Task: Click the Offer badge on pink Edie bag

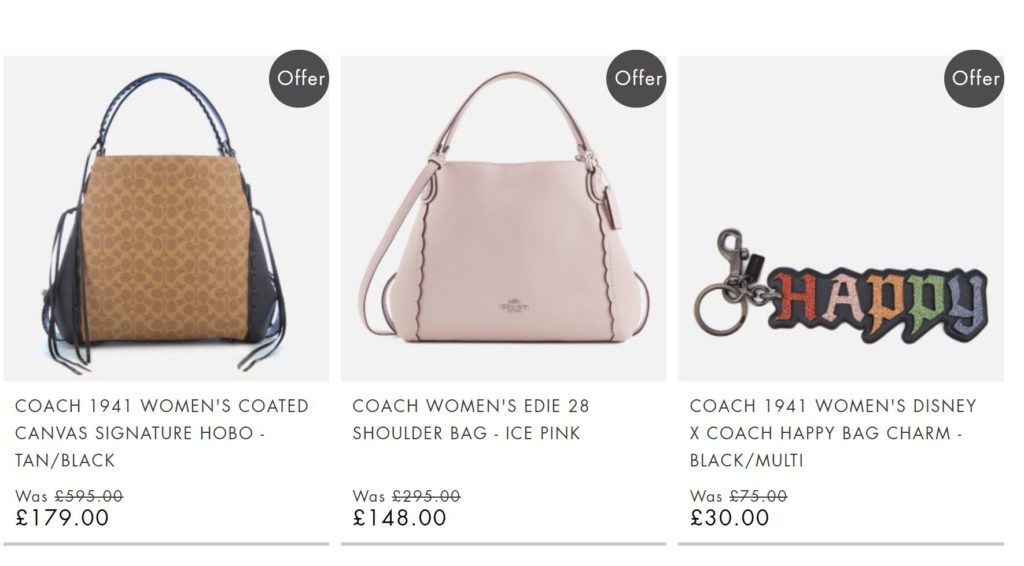Action: point(637,79)
